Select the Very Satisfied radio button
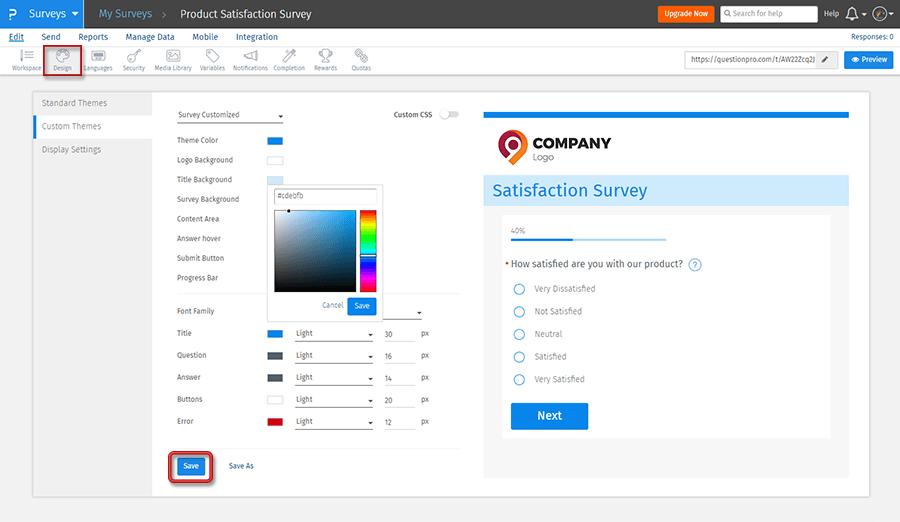The width and height of the screenshot is (900, 522). 519,380
